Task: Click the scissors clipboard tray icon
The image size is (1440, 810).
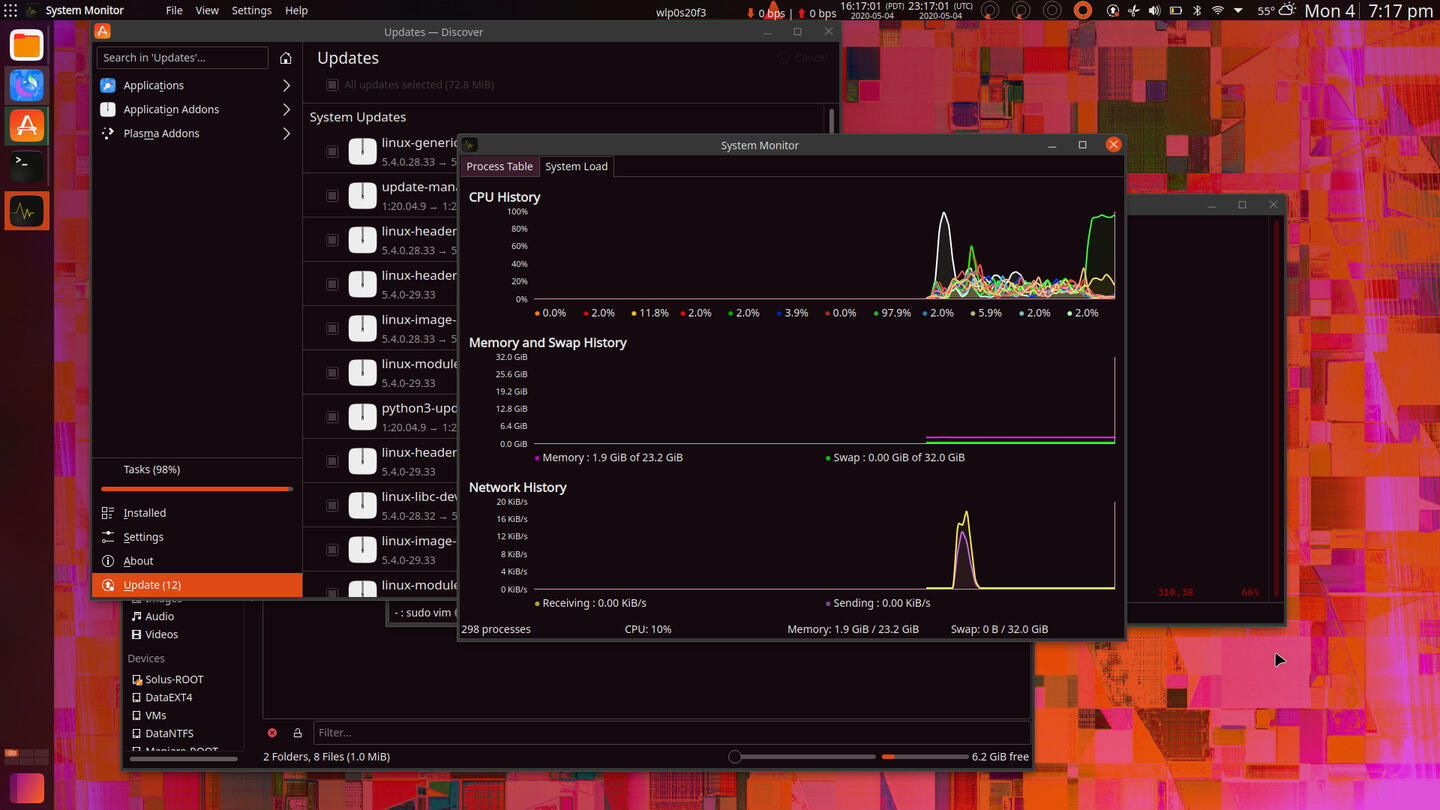Action: click(1133, 11)
